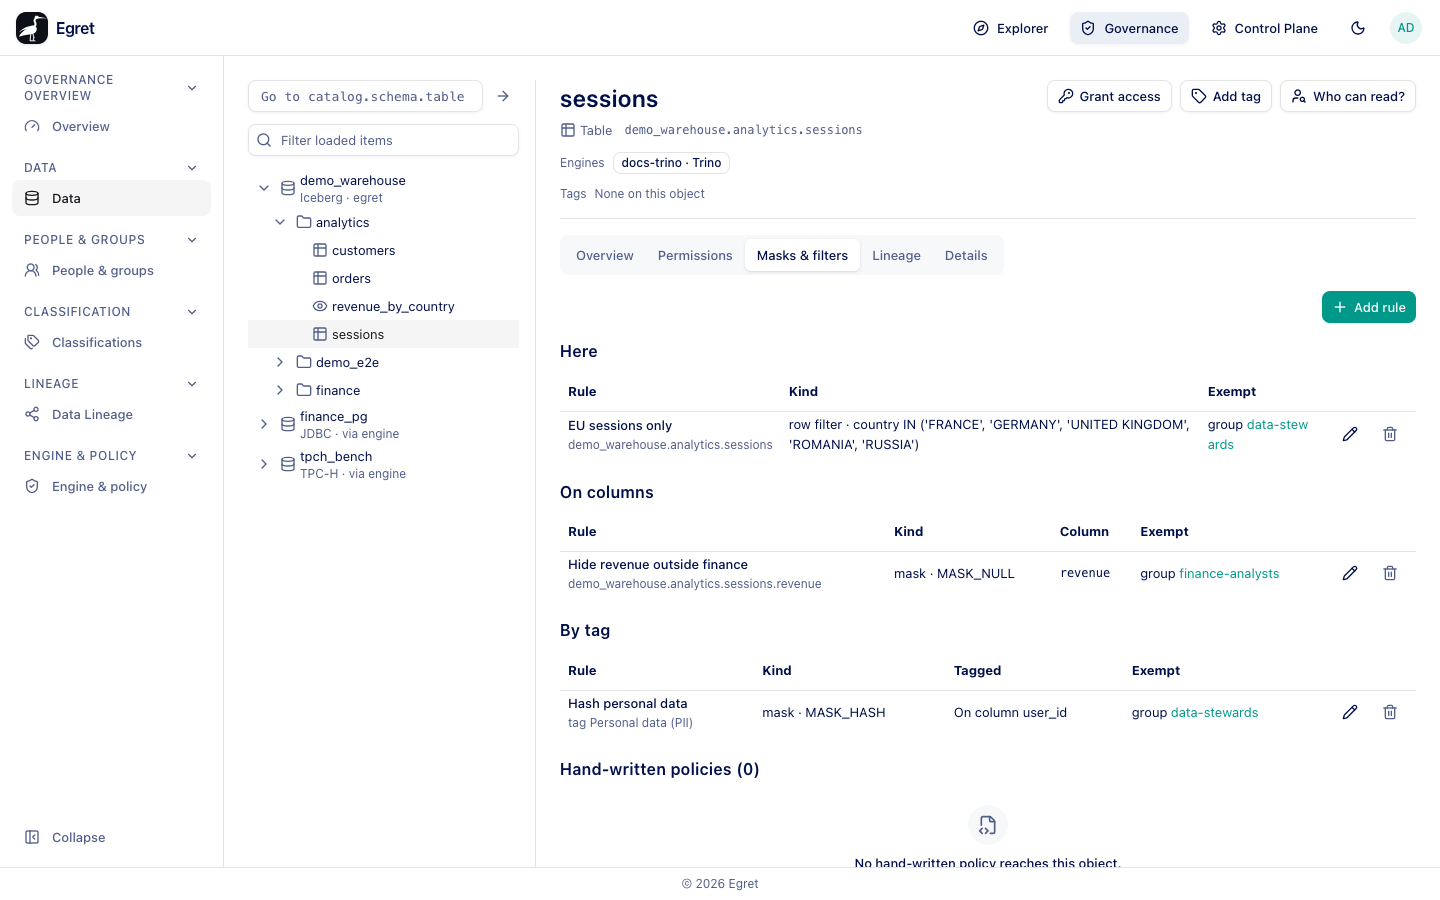
Task: Open Classifications page
Action: coord(111,343)
